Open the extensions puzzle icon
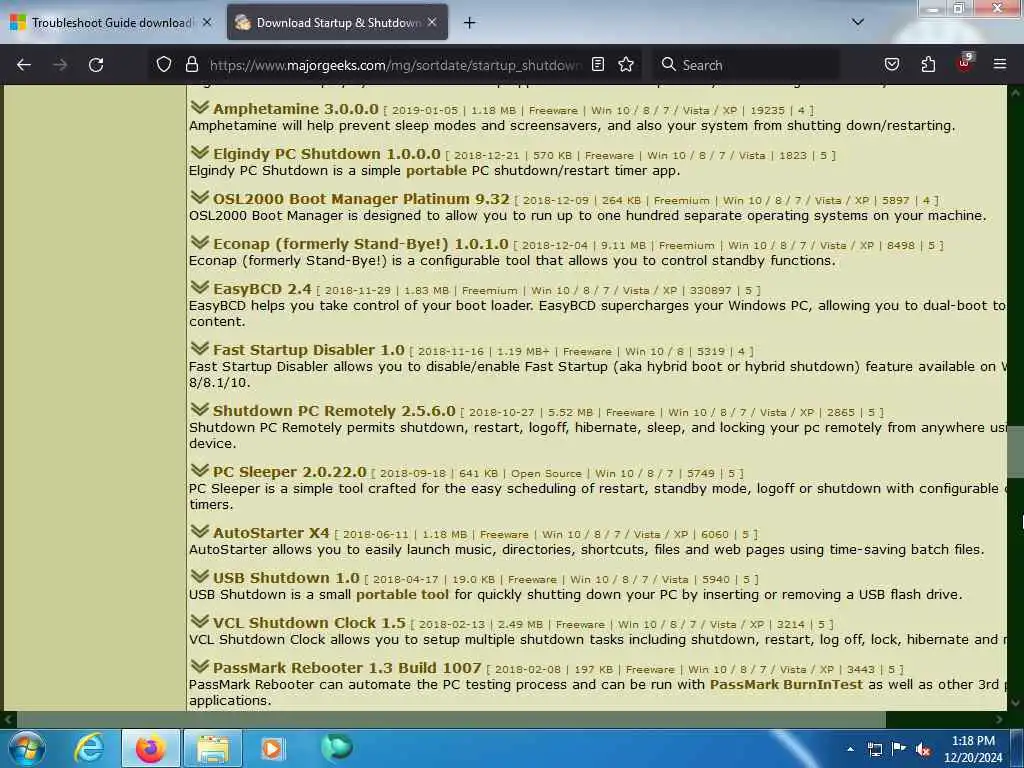The height and width of the screenshot is (768, 1024). click(x=928, y=65)
